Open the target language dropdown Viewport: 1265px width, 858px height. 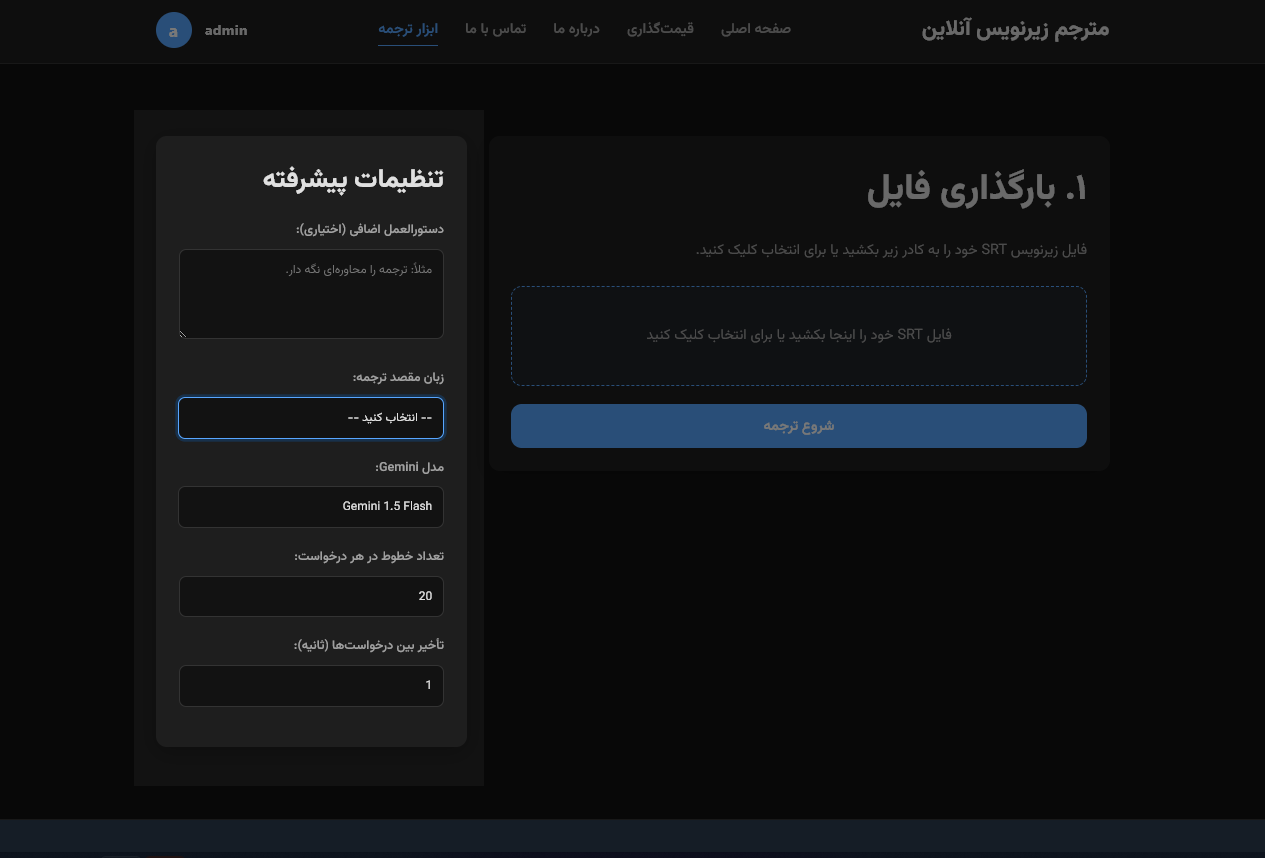[311, 417]
